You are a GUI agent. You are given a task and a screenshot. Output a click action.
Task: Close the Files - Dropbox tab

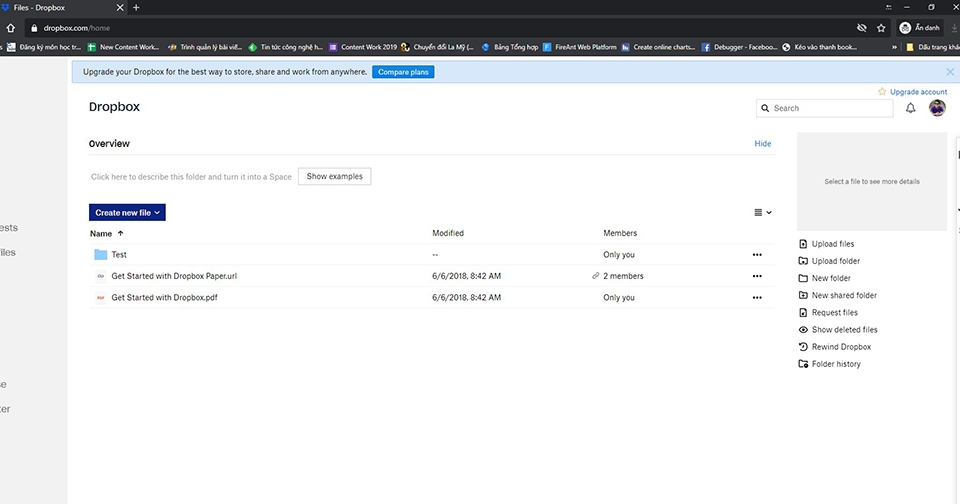(x=119, y=8)
